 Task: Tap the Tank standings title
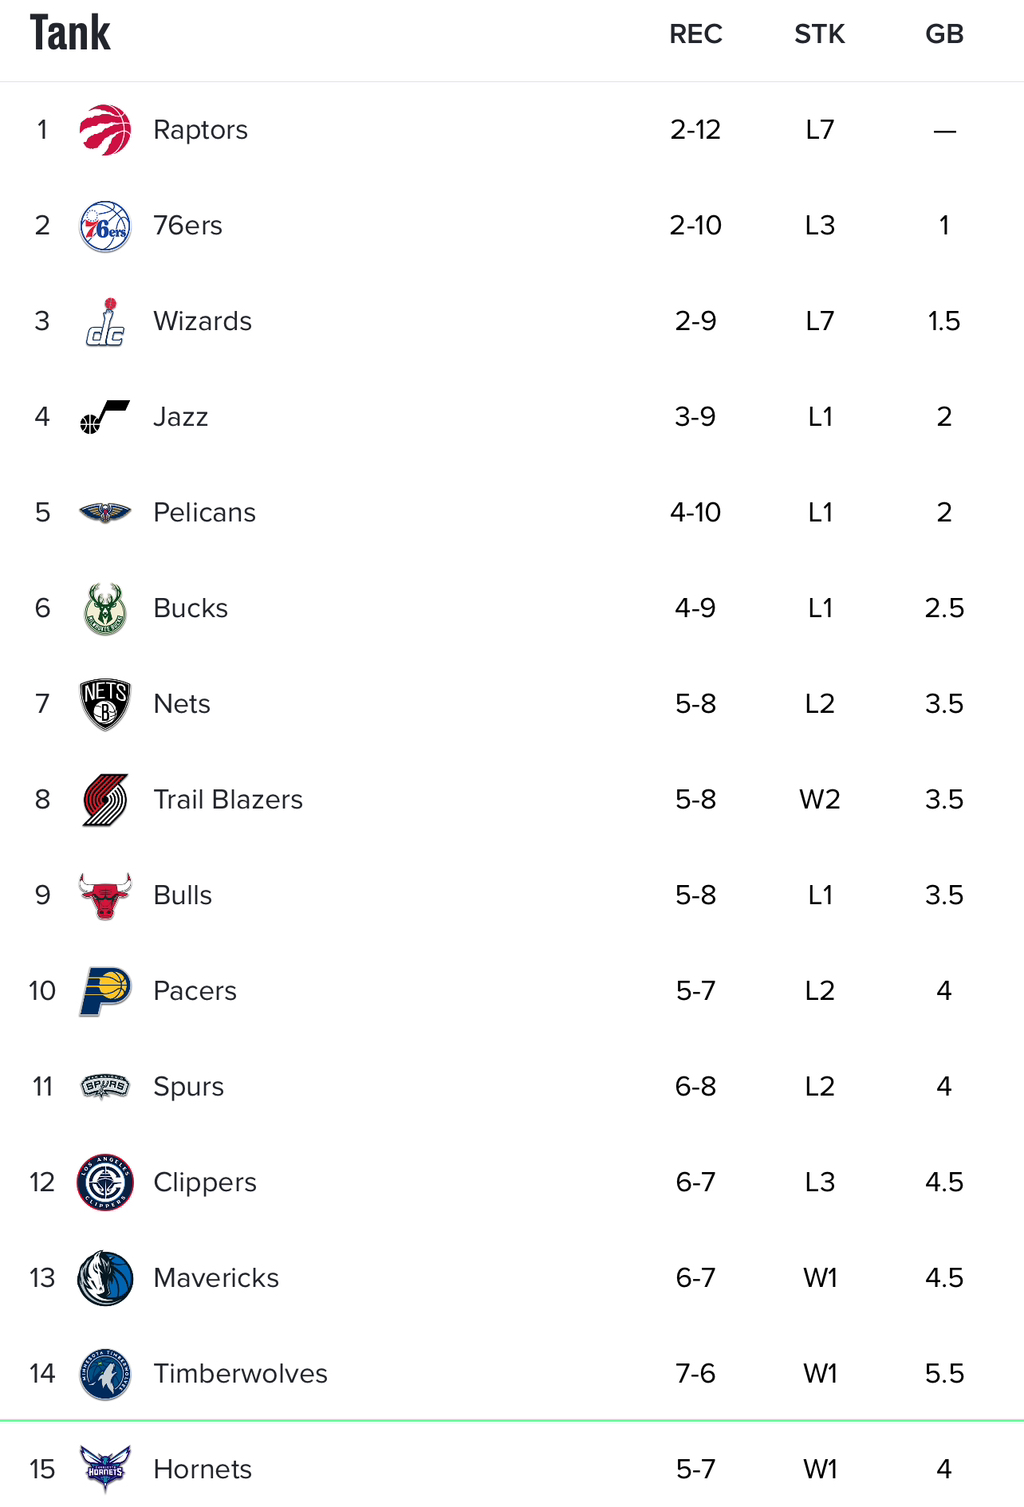point(70,33)
